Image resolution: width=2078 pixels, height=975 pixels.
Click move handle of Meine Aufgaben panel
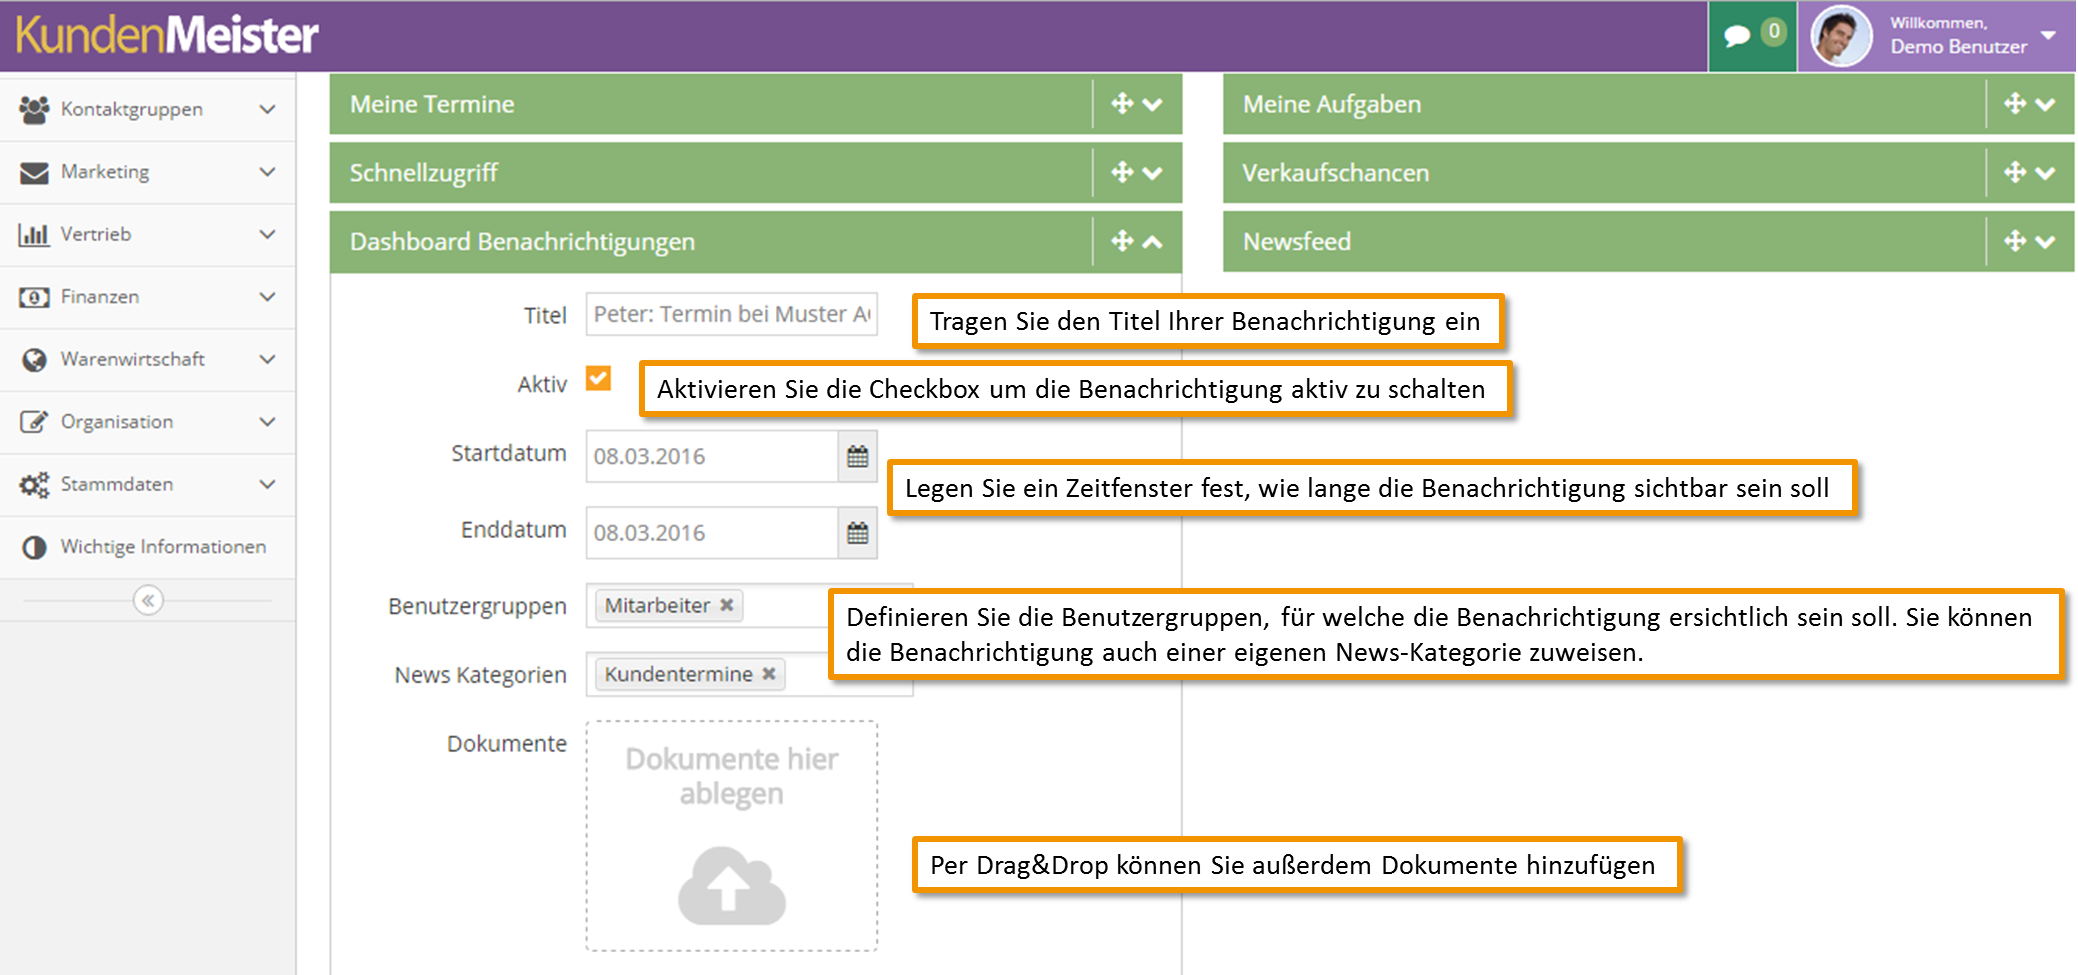click(2015, 103)
